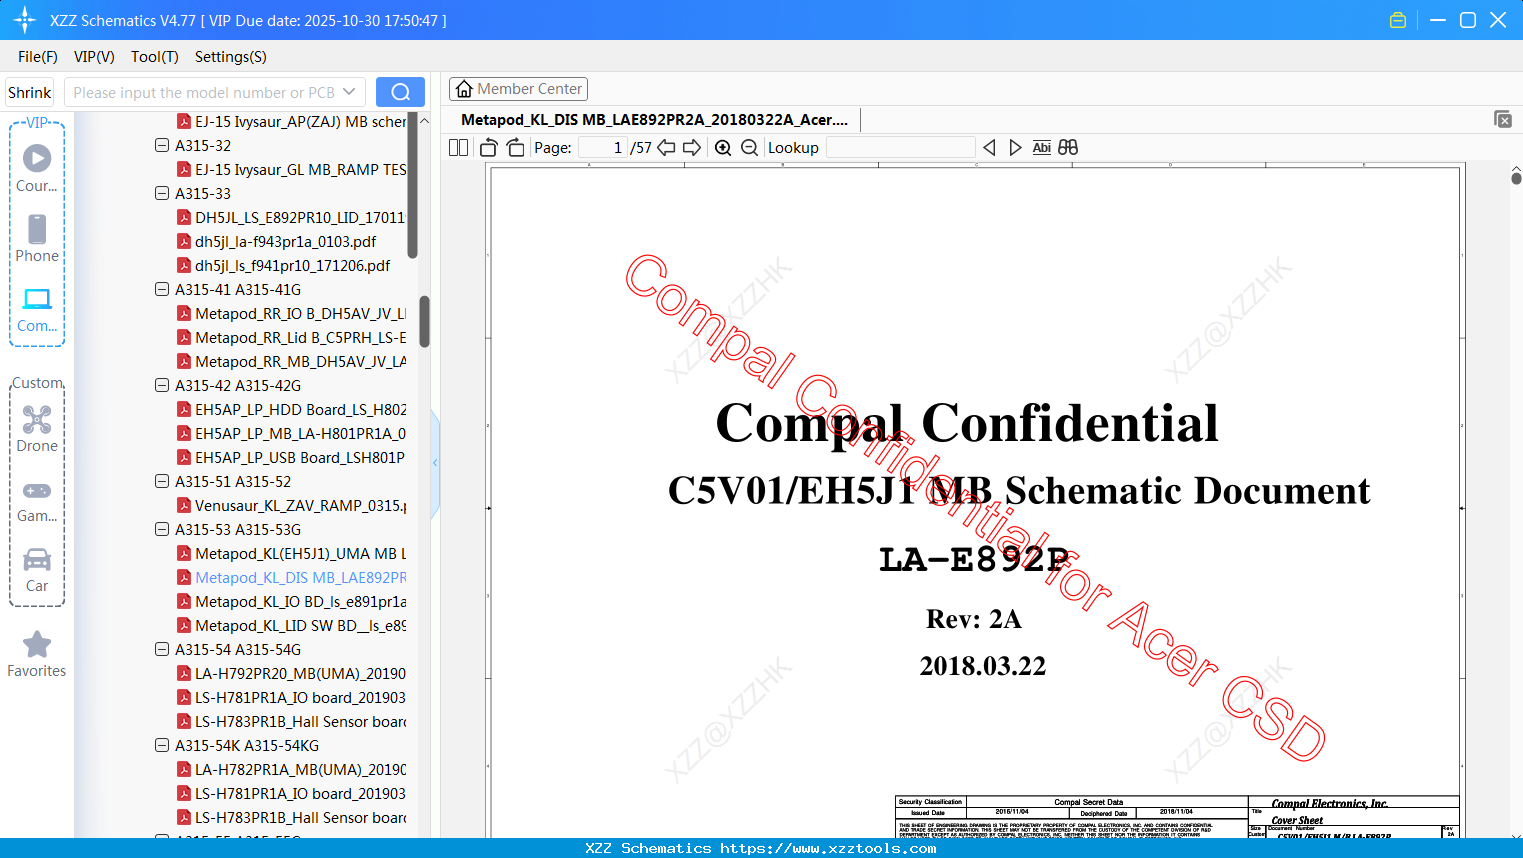
Task: Click the detach-window icon beside document tab
Action: coord(1503,119)
